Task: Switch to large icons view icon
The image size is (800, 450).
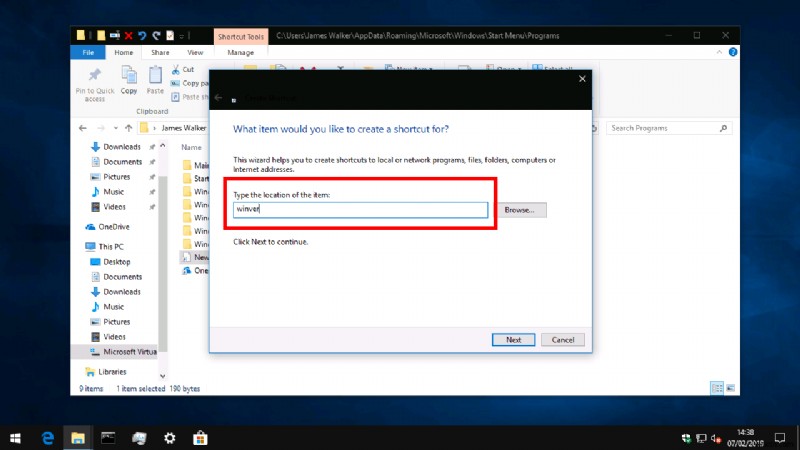Action: point(731,389)
